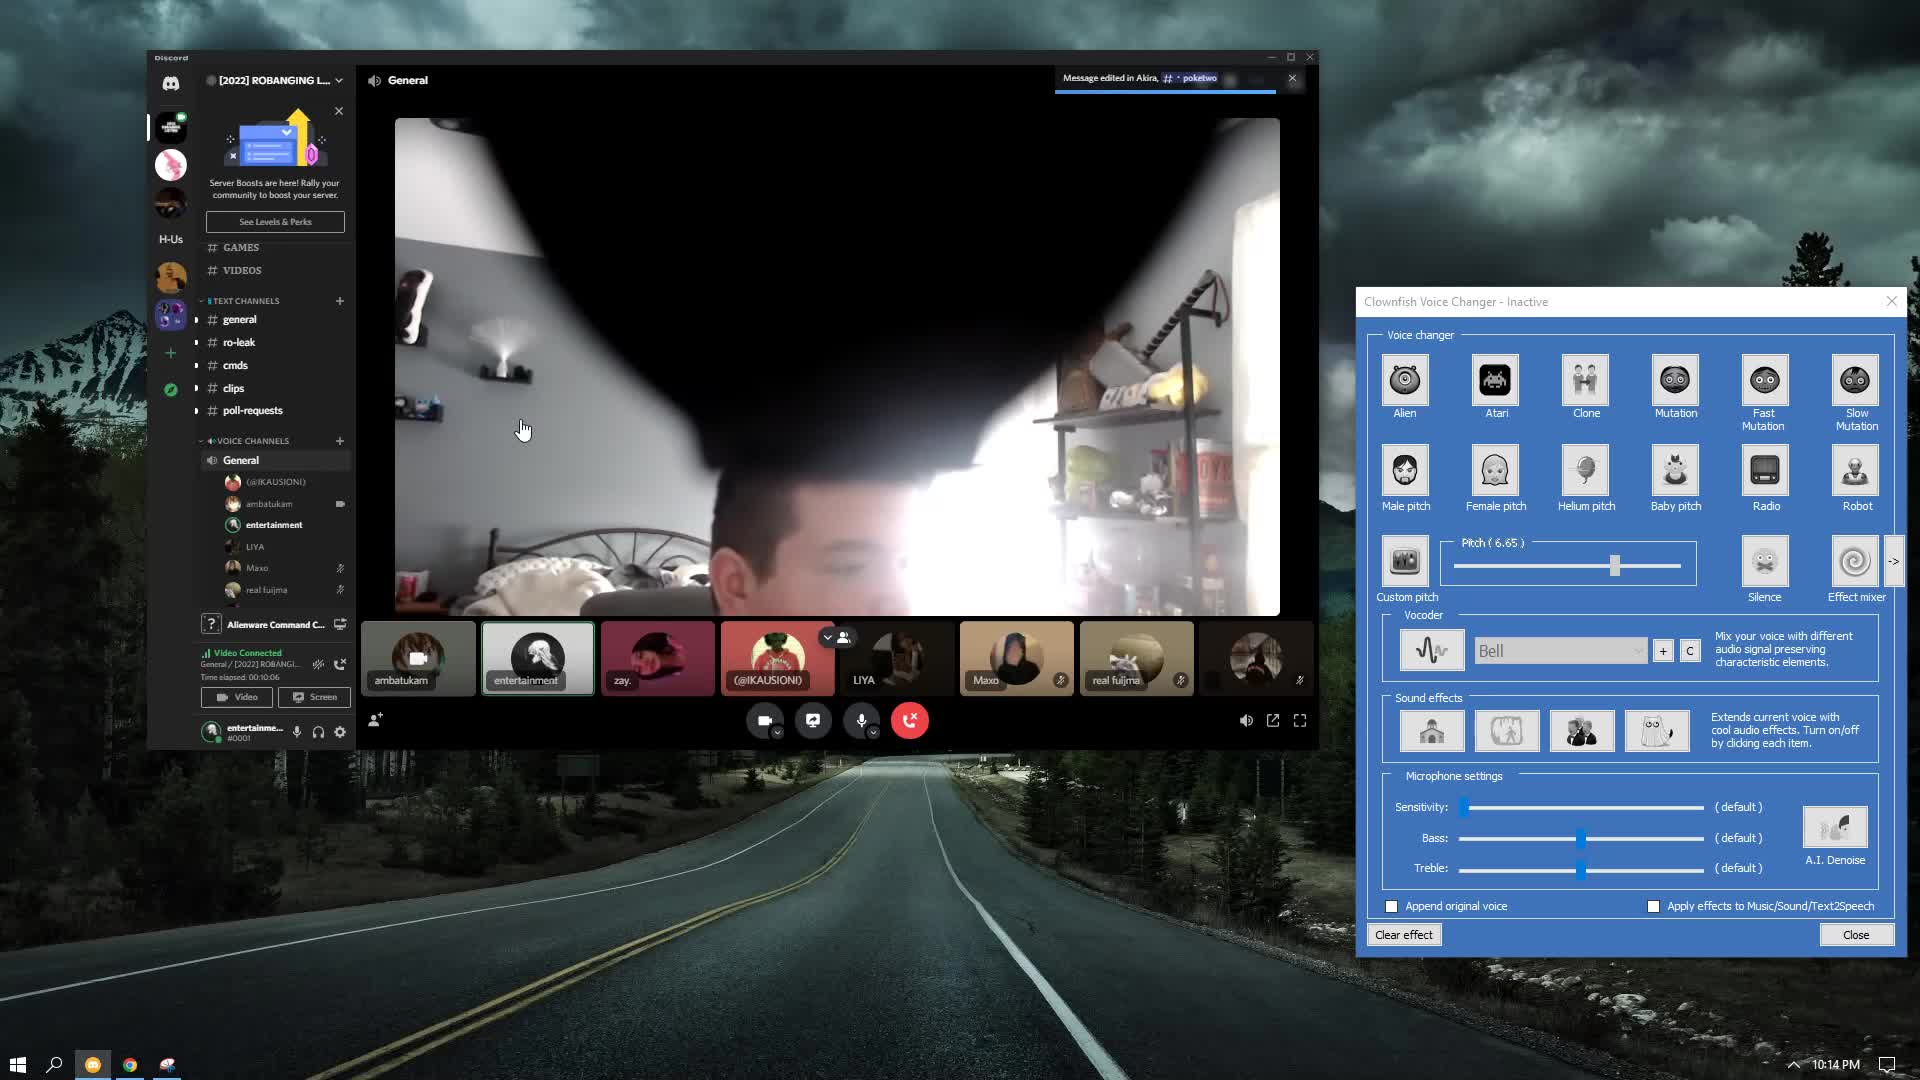Click See Levels & Perks button
The width and height of the screenshot is (1920, 1080).
(x=275, y=222)
